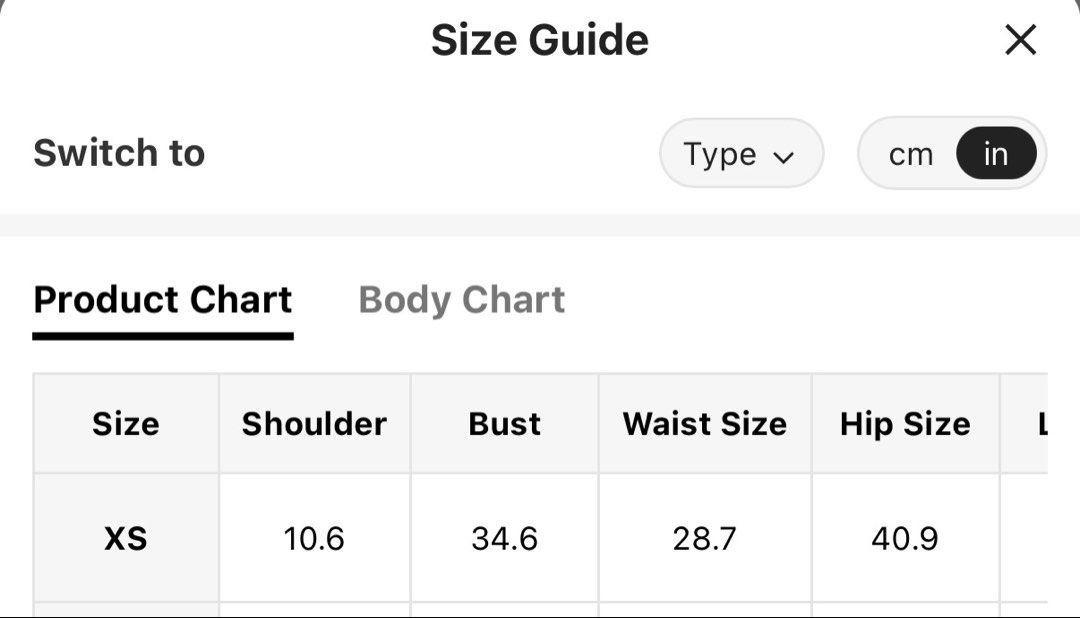Click the XS hip value 40.9
1080x618 pixels.
tap(905, 538)
